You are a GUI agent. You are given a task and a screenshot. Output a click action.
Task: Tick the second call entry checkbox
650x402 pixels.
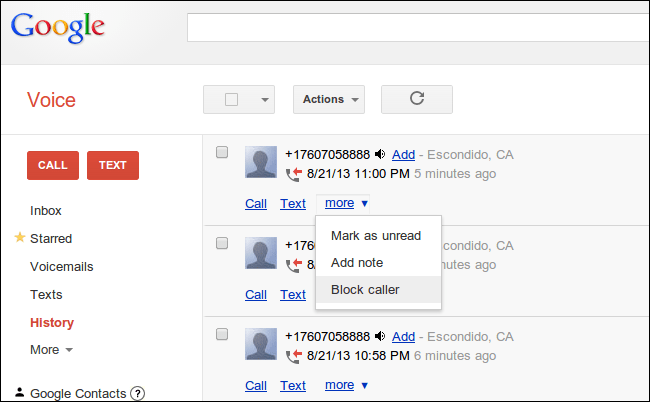point(222,243)
